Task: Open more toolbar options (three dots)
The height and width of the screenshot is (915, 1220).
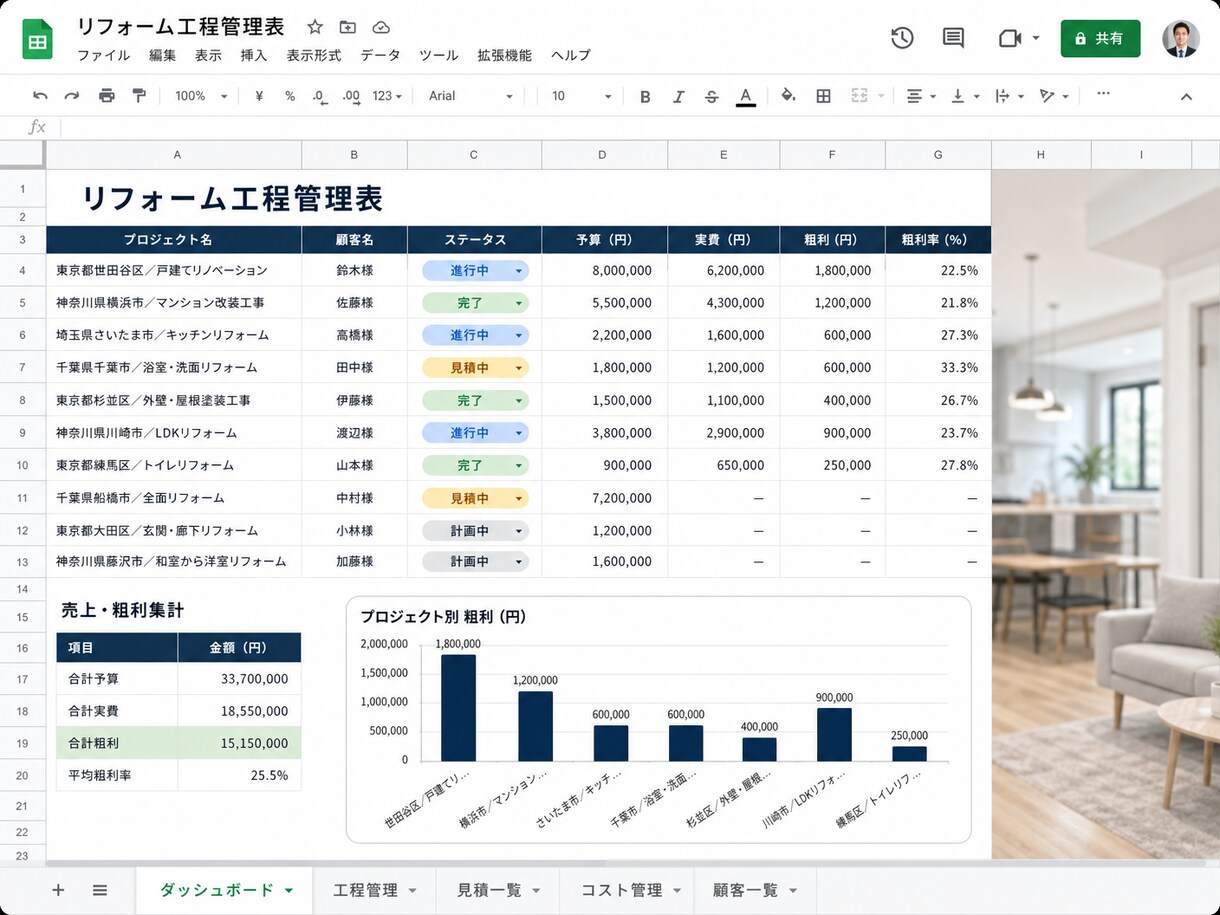Action: pyautogui.click(x=1103, y=95)
